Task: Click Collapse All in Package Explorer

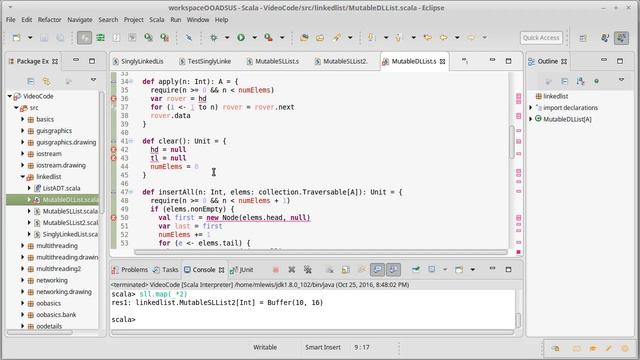Action: 30,81
